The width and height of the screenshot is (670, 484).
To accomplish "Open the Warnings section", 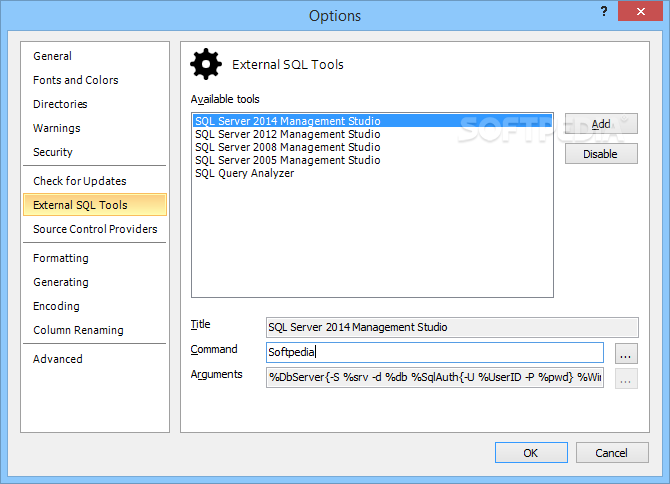I will [x=56, y=128].
